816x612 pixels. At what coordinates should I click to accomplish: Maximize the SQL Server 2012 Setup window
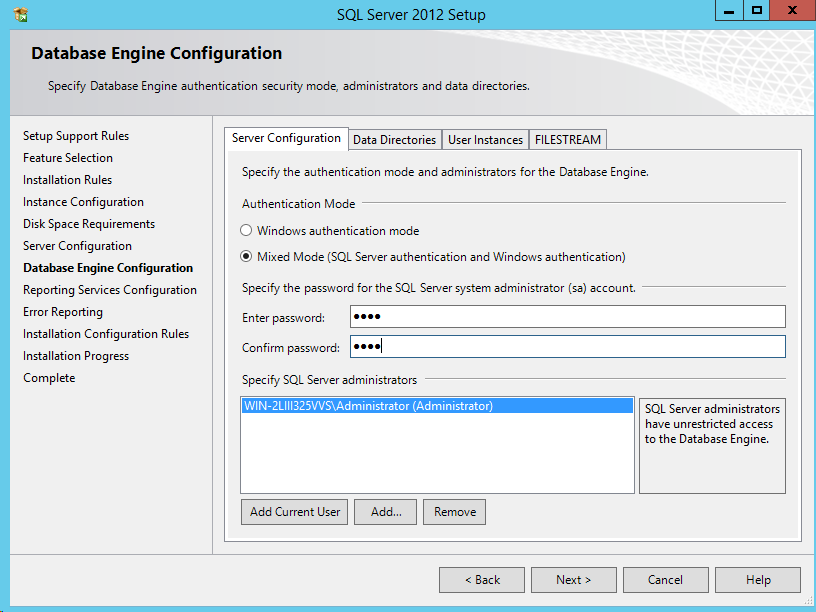[757, 11]
